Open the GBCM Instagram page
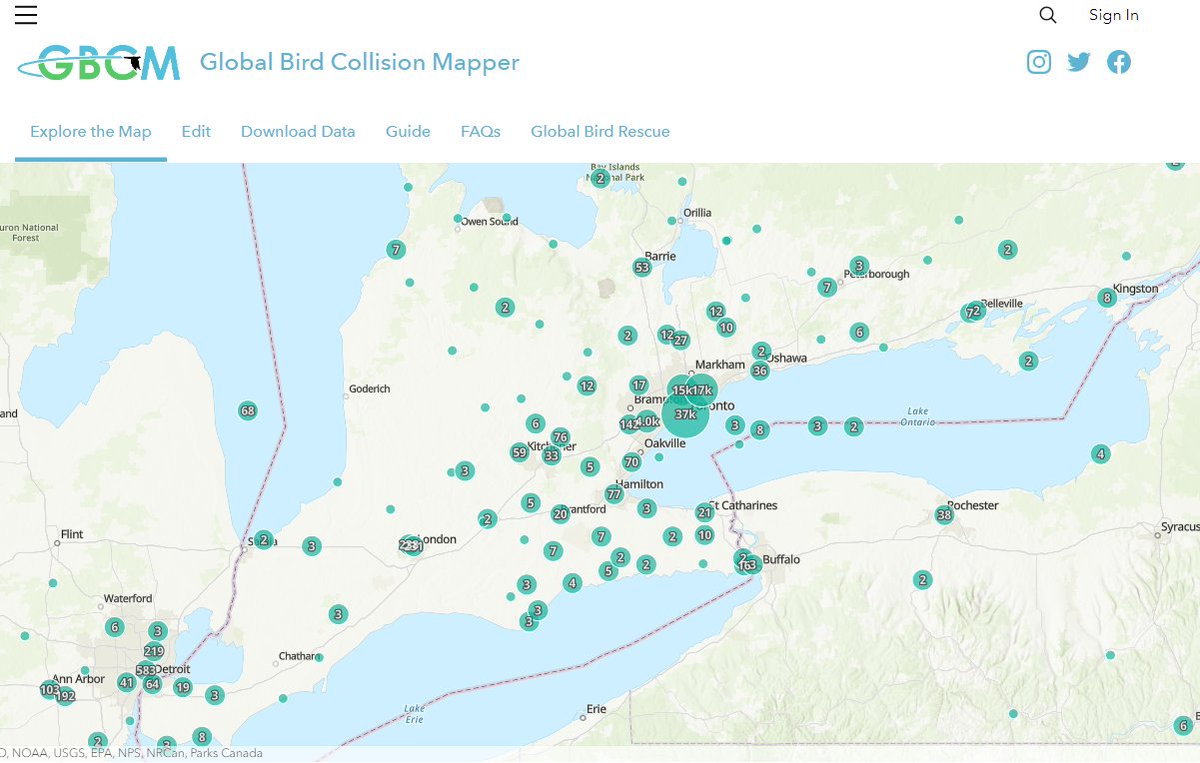The height and width of the screenshot is (763, 1200). (1038, 61)
